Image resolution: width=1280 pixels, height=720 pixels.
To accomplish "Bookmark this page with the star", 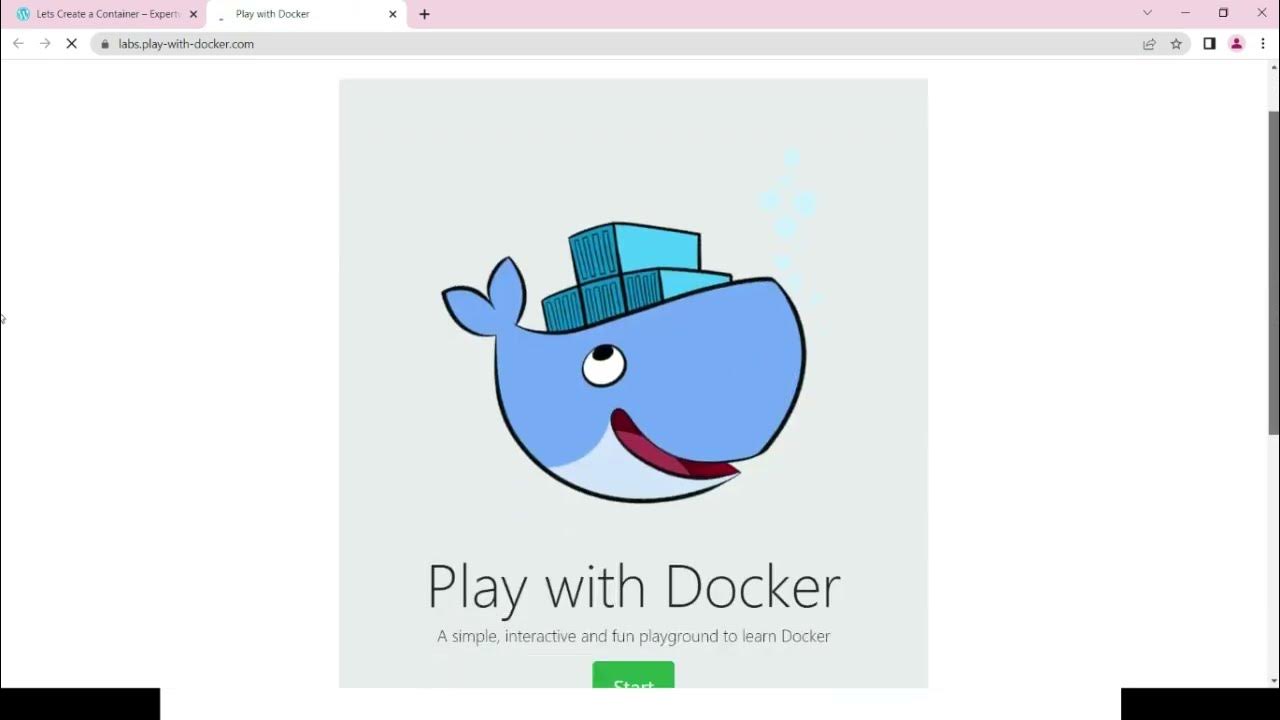I will (1176, 44).
